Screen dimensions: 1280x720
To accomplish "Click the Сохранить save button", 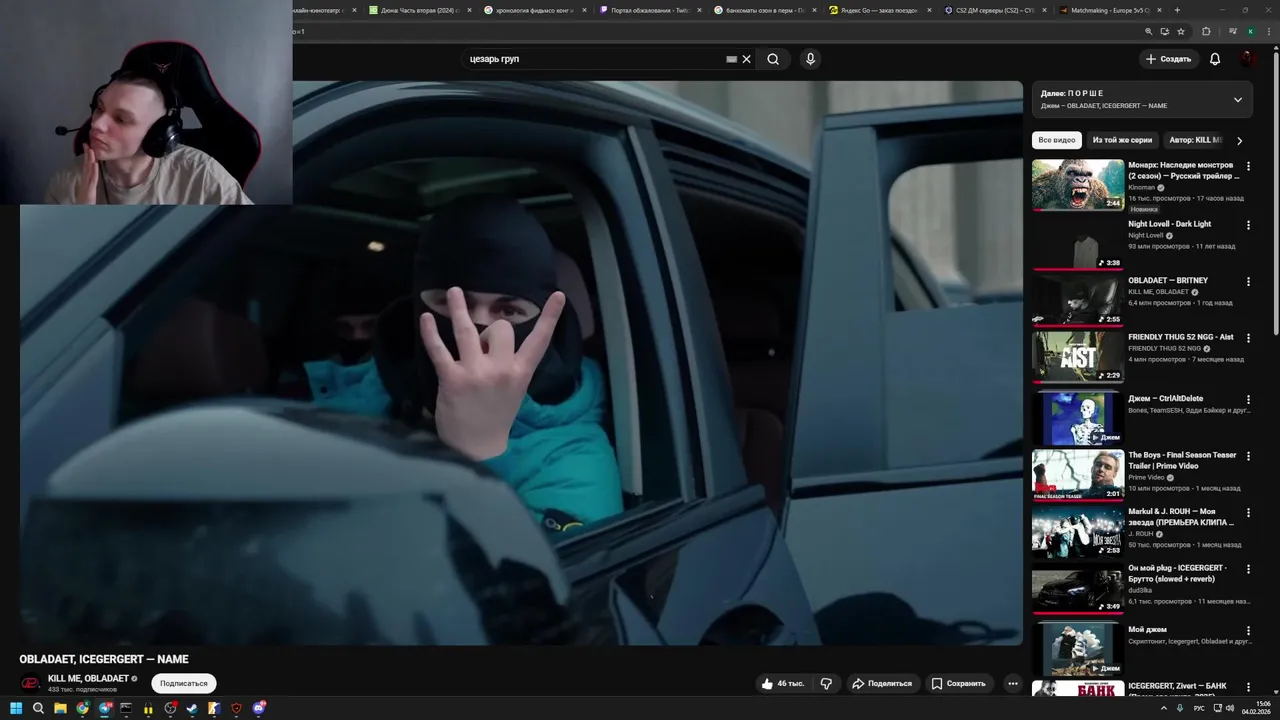I will click(x=958, y=684).
